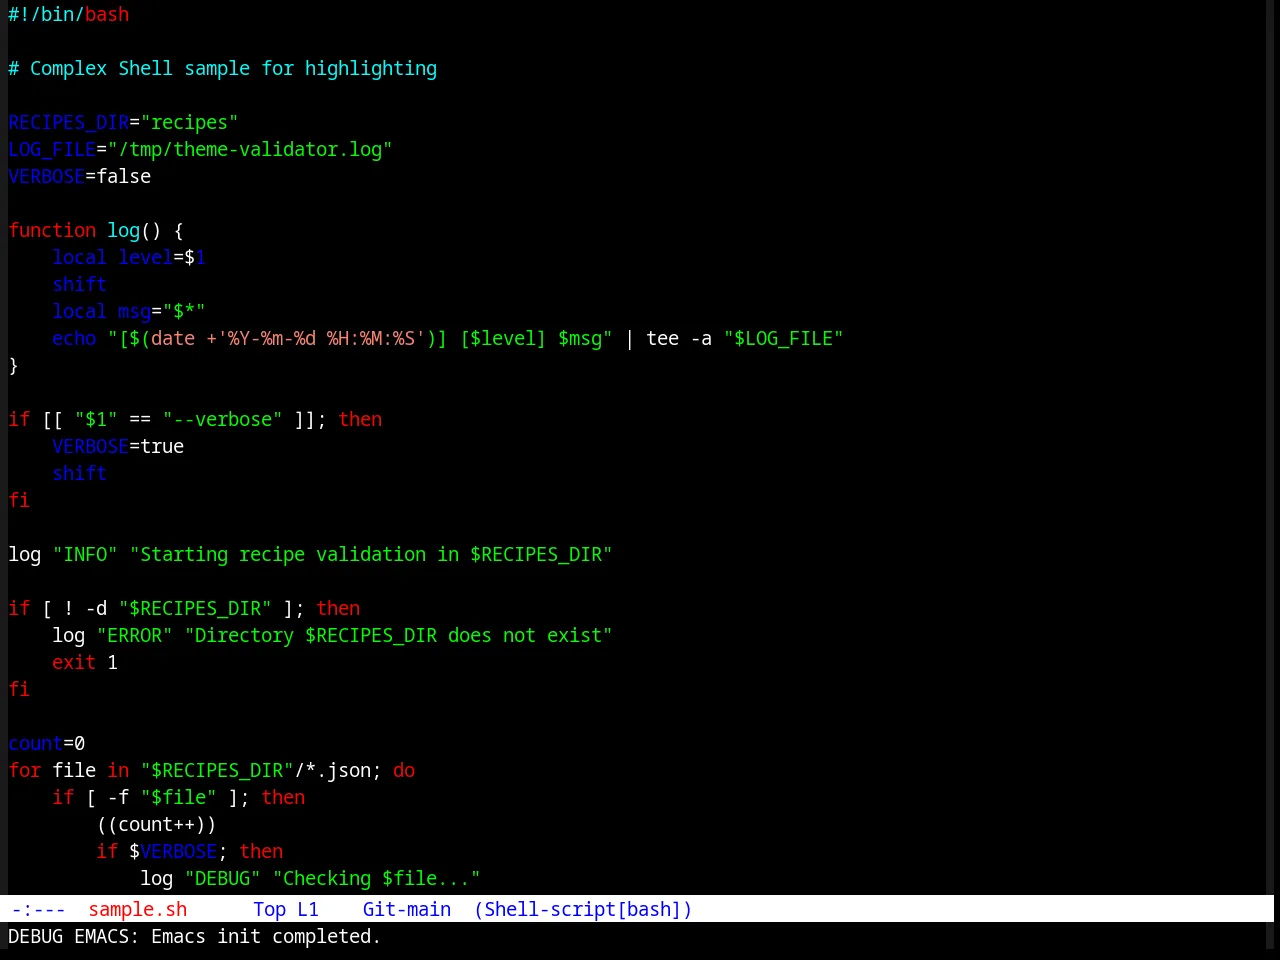The width and height of the screenshot is (1280, 960).
Task: Click the [$level] text in echo string
Action: point(503,338)
